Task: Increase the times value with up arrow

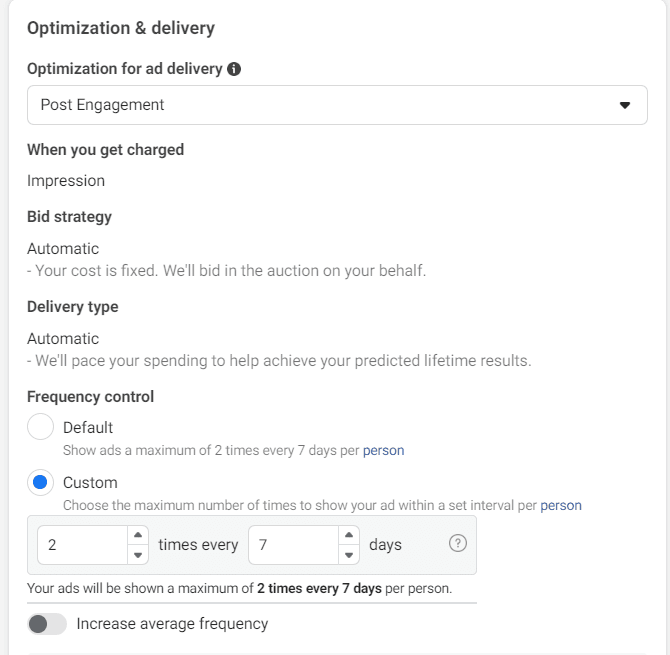Action: pyautogui.click(x=138, y=536)
